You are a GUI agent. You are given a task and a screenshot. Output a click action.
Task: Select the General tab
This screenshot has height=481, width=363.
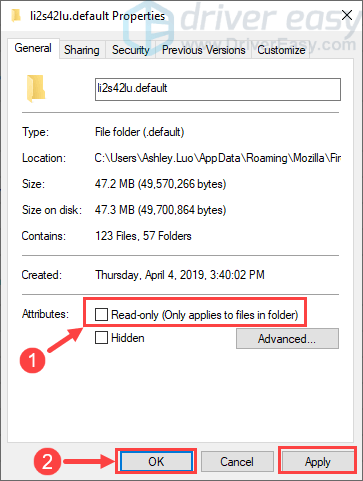click(x=33, y=48)
